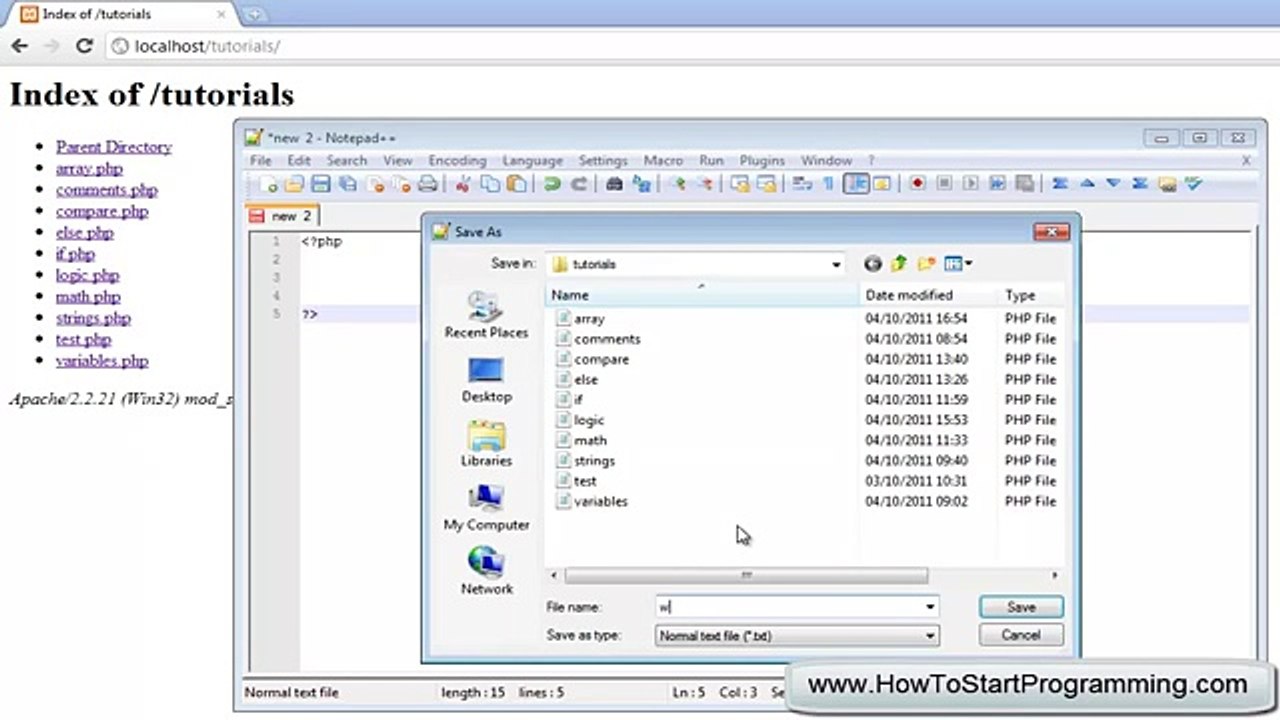
Task: Select the math file in list
Action: 590,440
